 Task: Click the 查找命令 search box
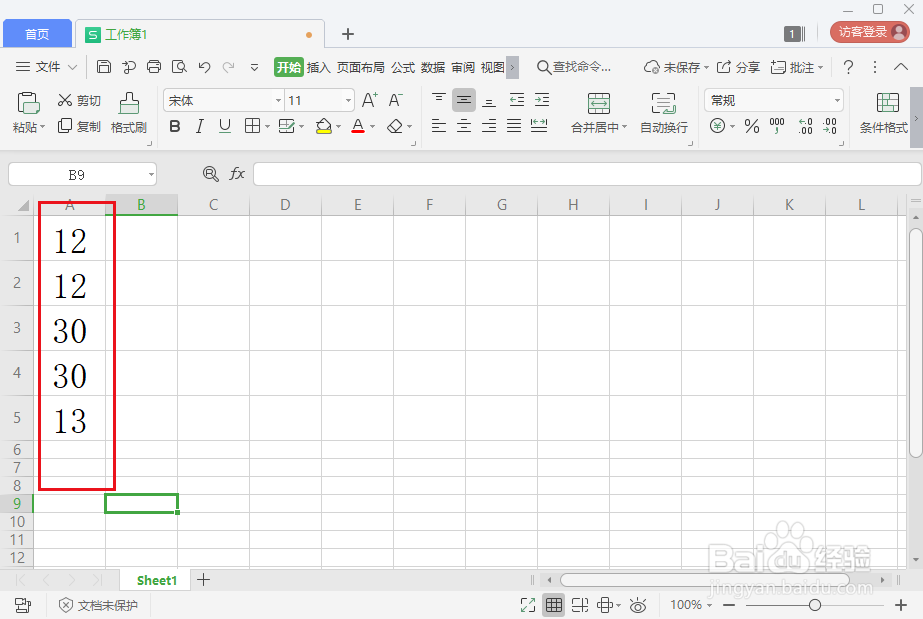(x=575, y=67)
